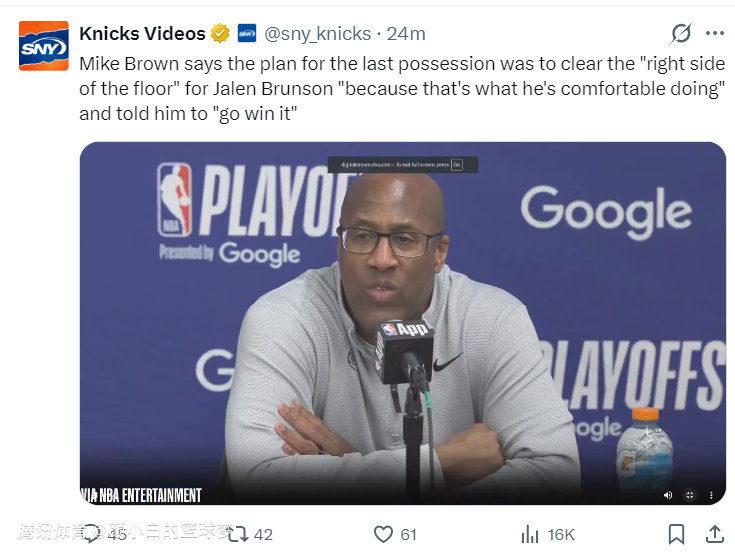This screenshot has width=735, height=555.
Task: Open the video's three-dot options
Action: [710, 495]
